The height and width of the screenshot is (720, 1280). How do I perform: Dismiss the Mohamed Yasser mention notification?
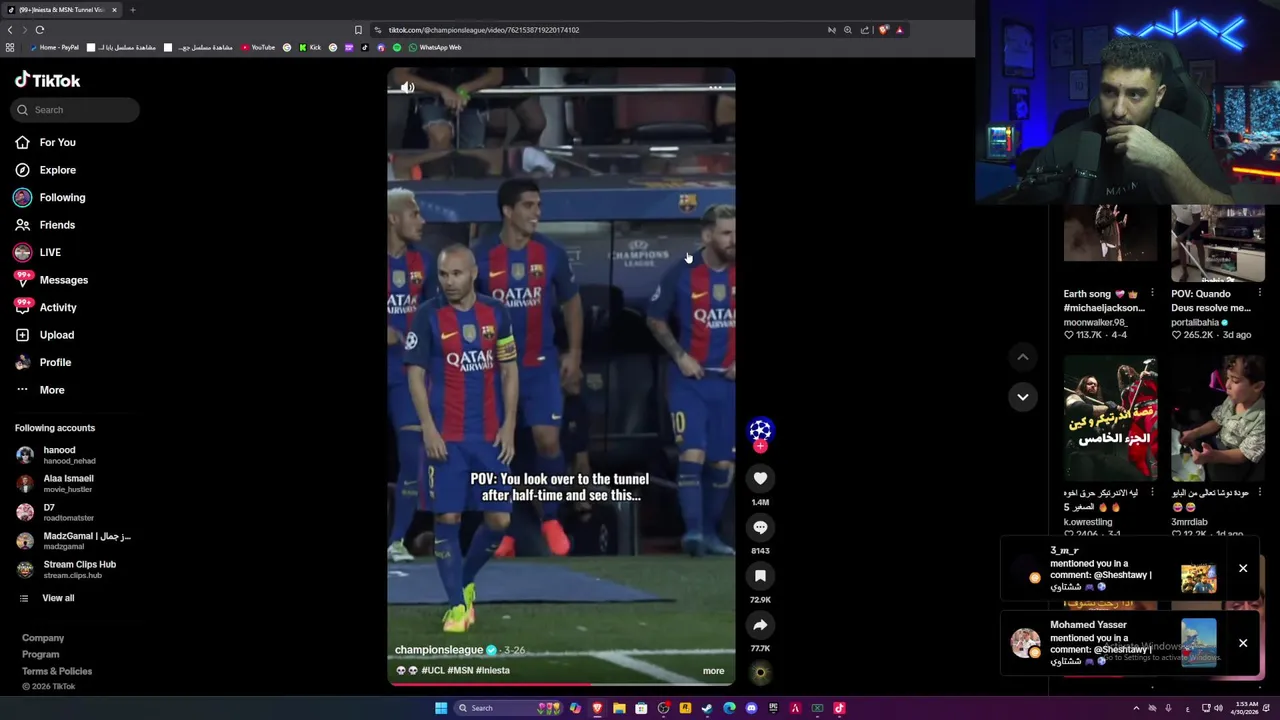point(1243,643)
